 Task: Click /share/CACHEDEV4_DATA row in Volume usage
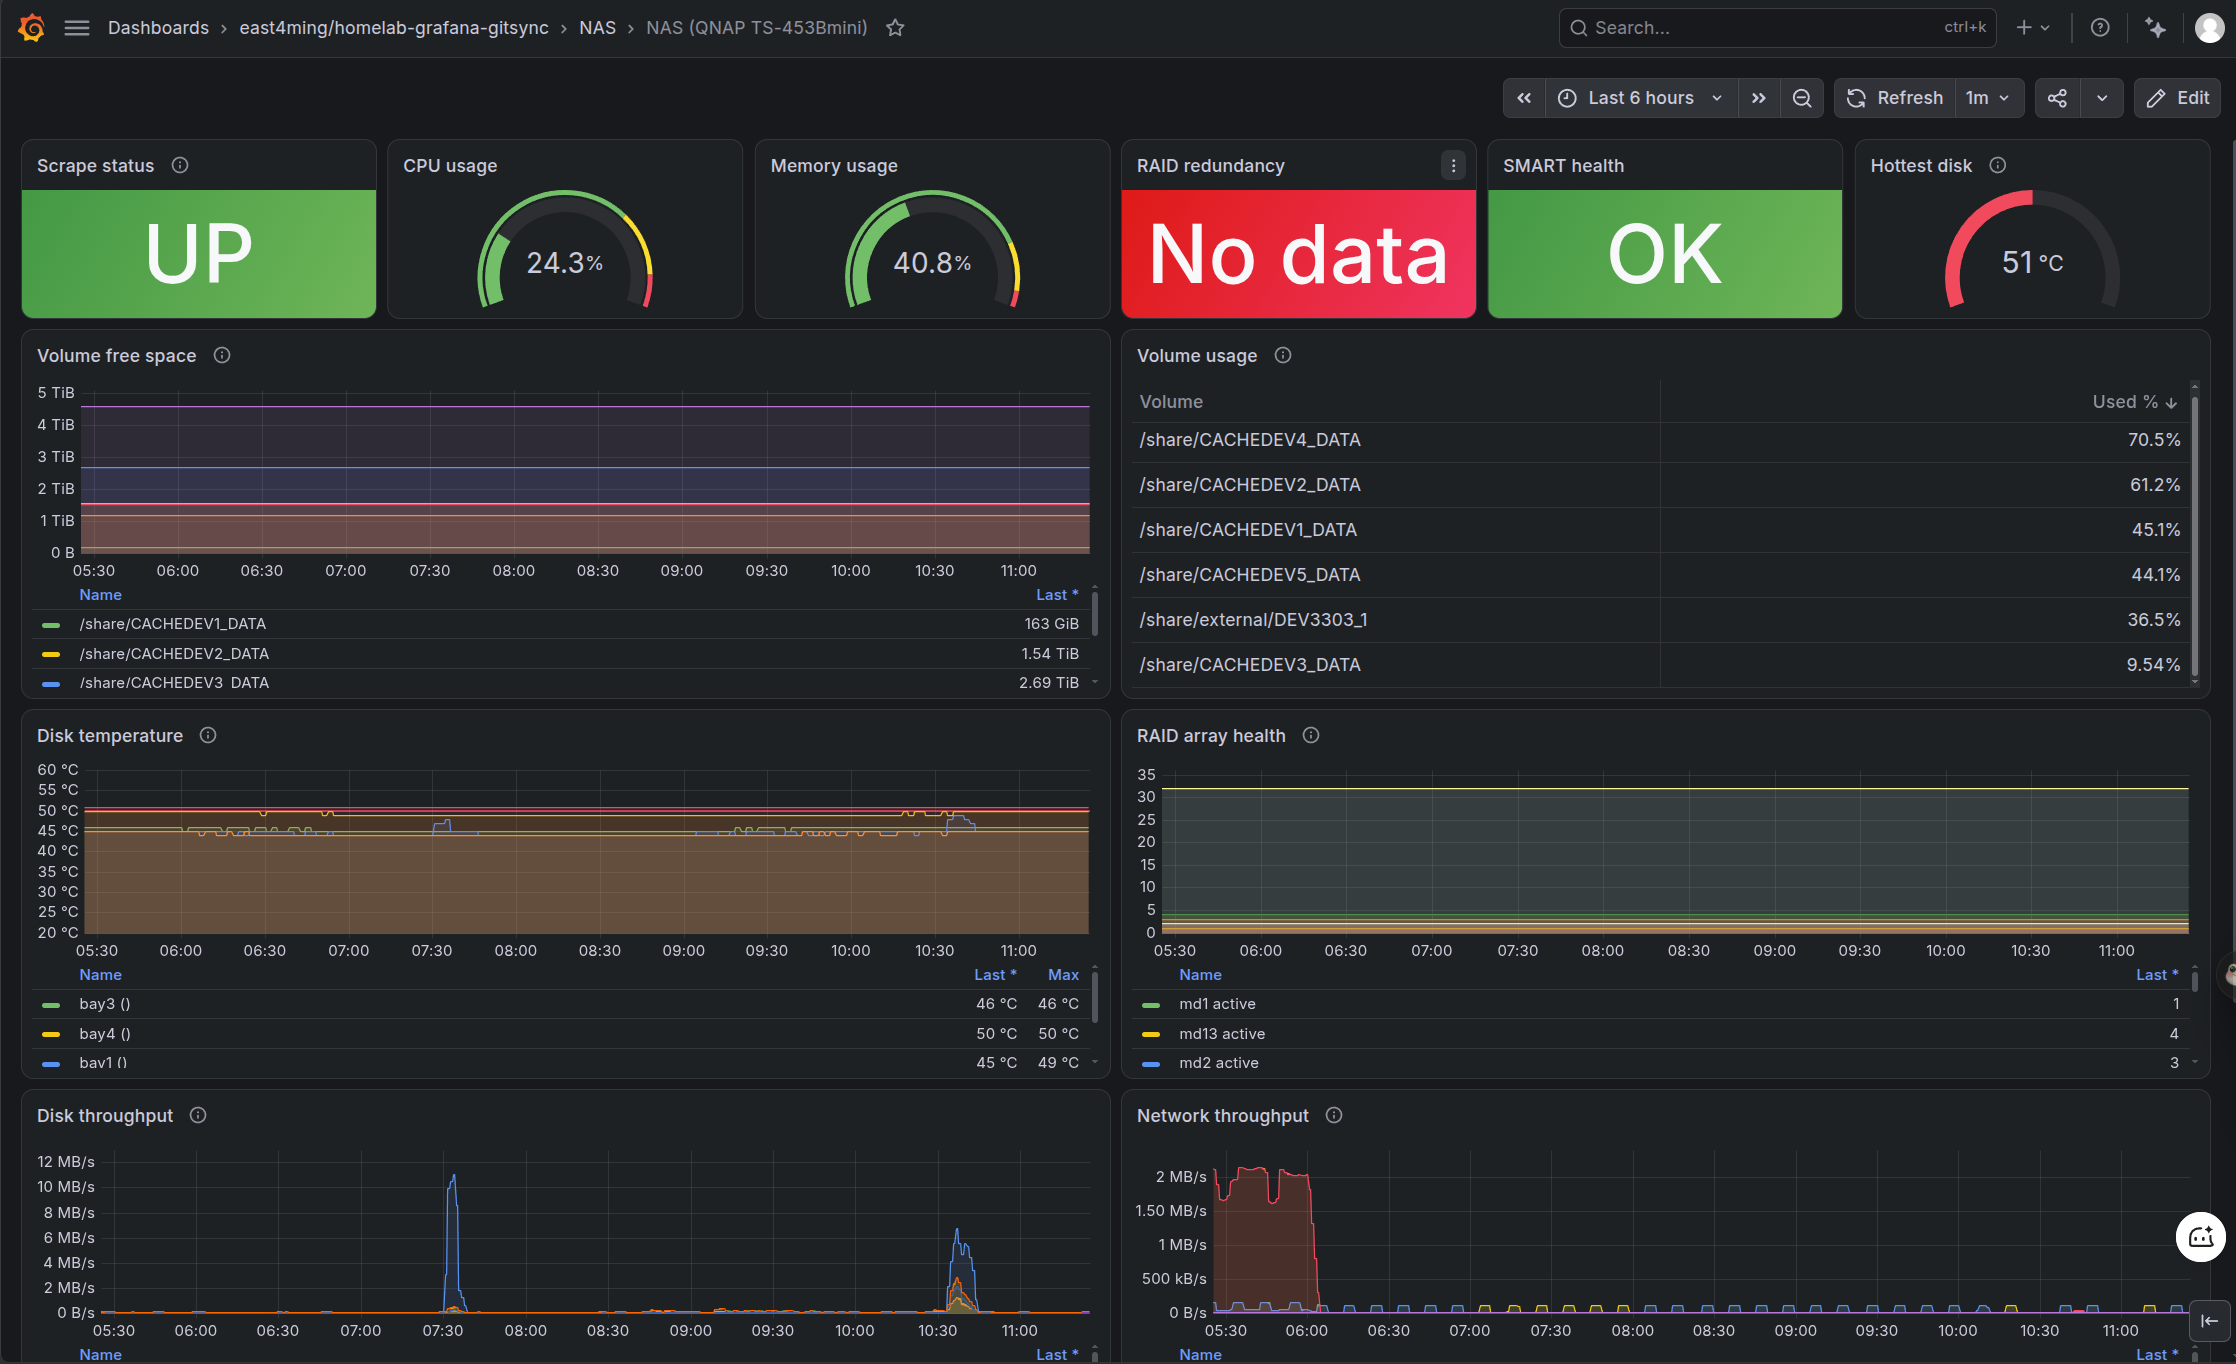pyautogui.click(x=1660, y=440)
